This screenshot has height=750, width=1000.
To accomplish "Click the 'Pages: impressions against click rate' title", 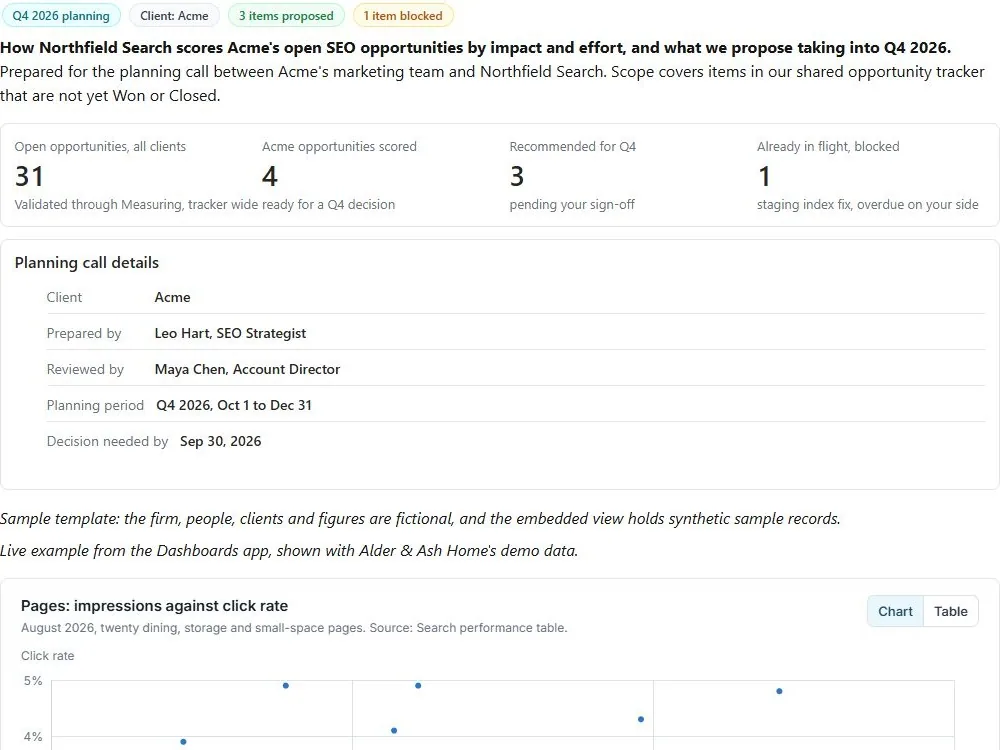I will (154, 606).
